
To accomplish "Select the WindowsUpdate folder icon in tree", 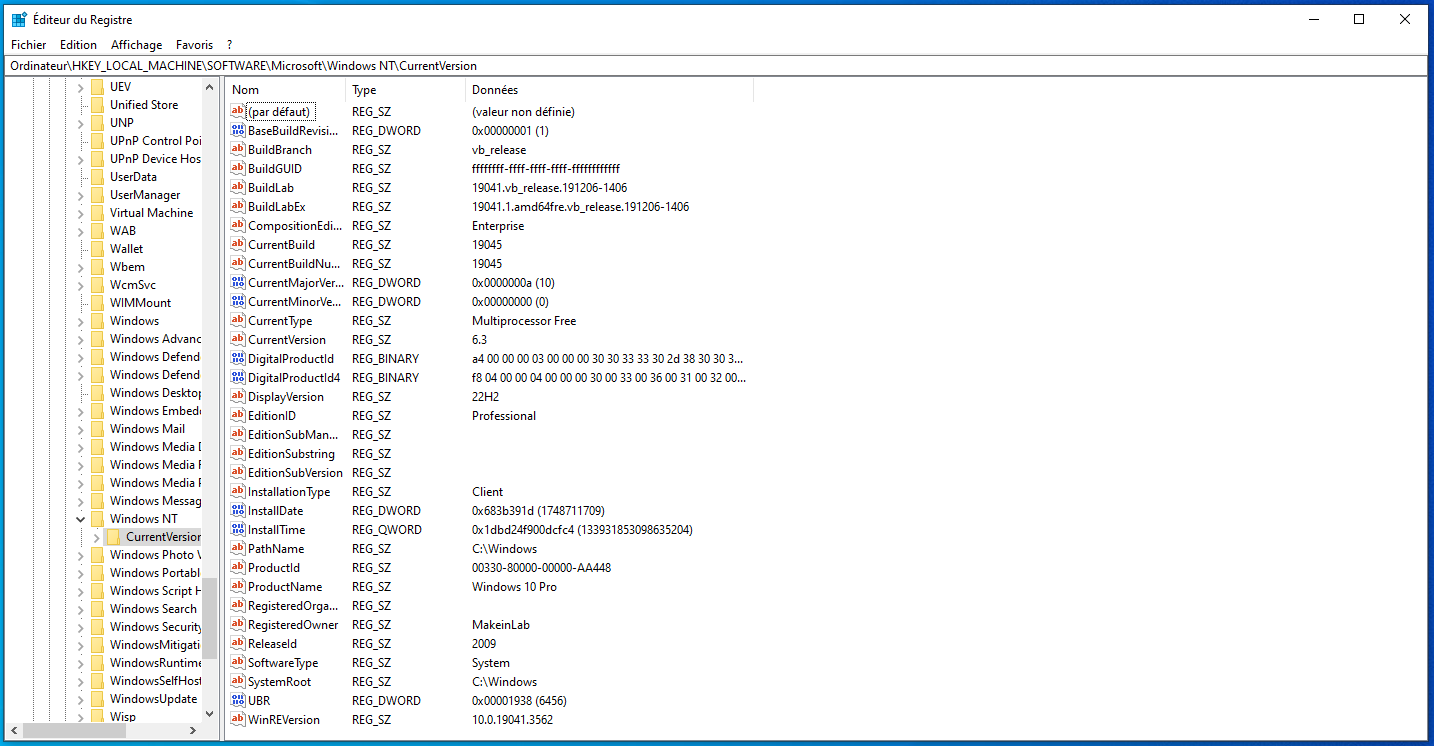I will (97, 699).
